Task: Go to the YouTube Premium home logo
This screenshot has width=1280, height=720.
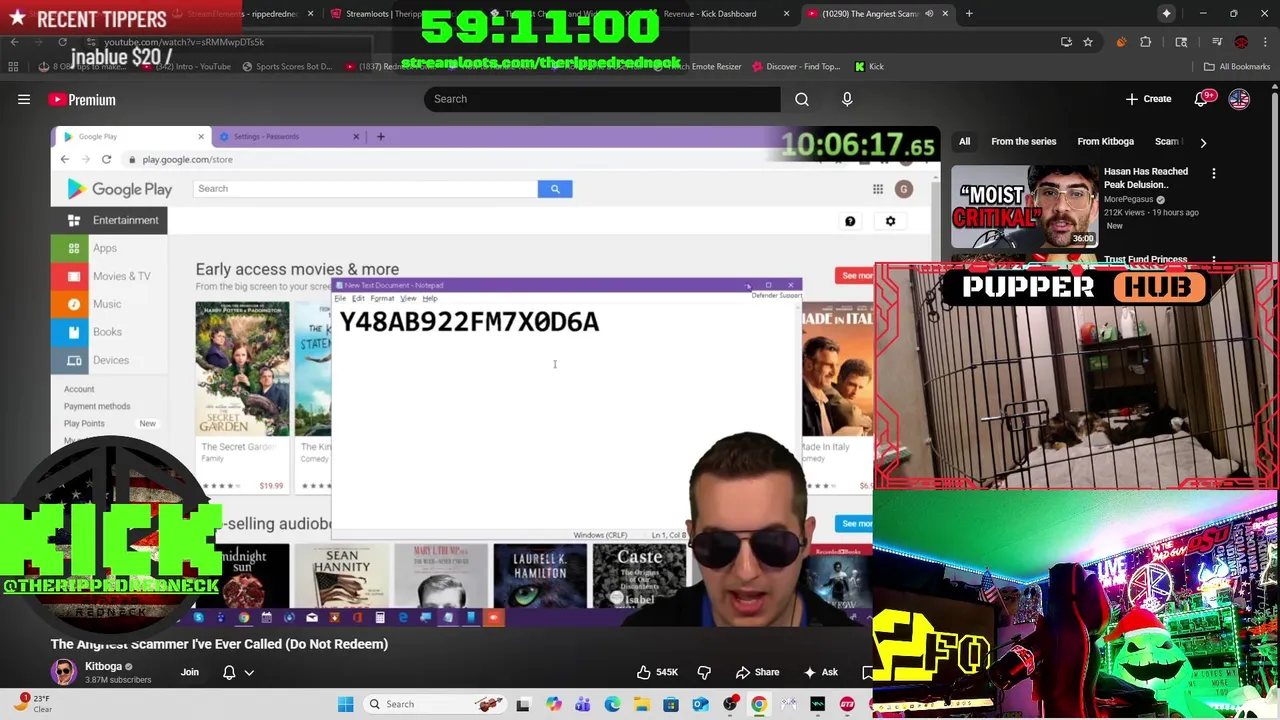Action: coord(82,99)
